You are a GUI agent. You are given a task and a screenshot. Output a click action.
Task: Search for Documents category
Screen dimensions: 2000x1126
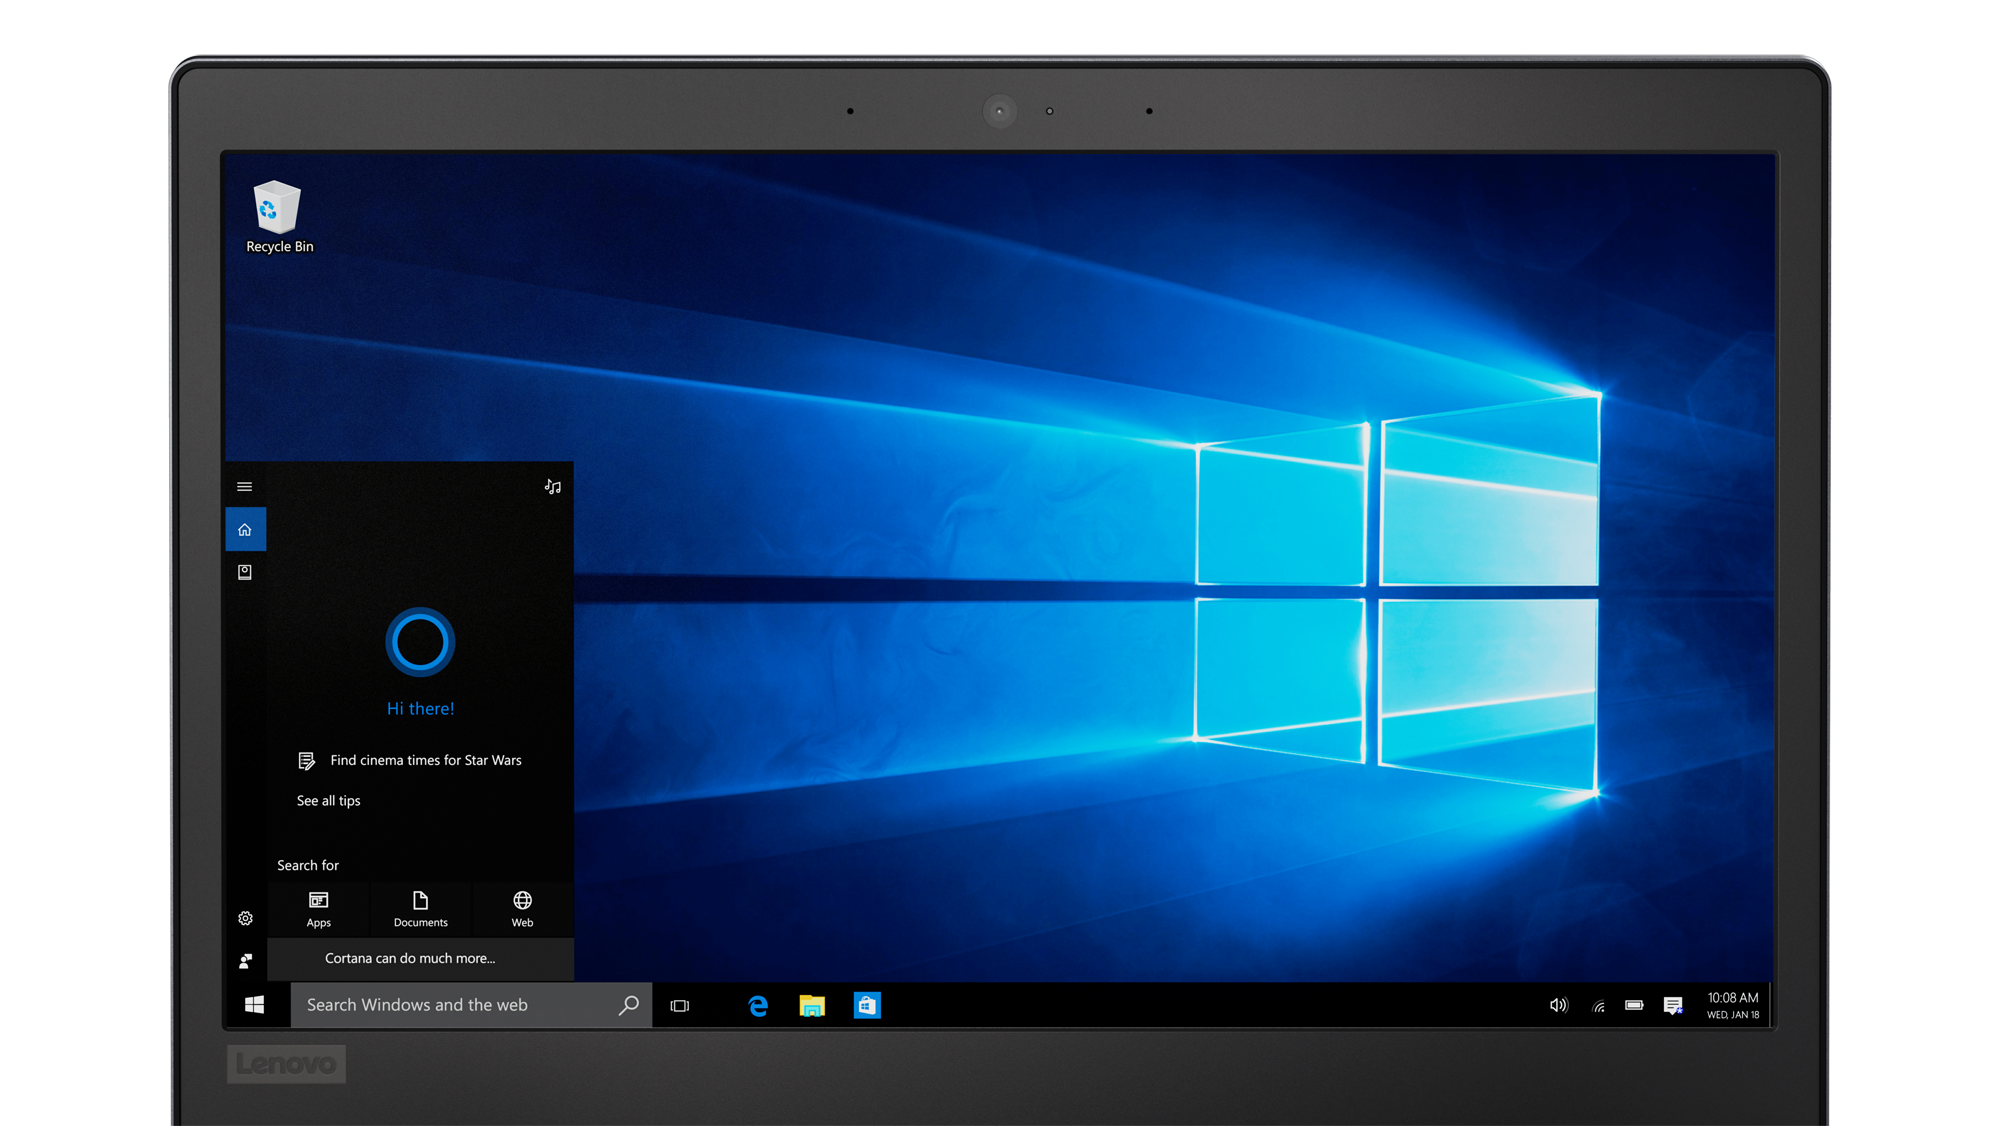(421, 909)
